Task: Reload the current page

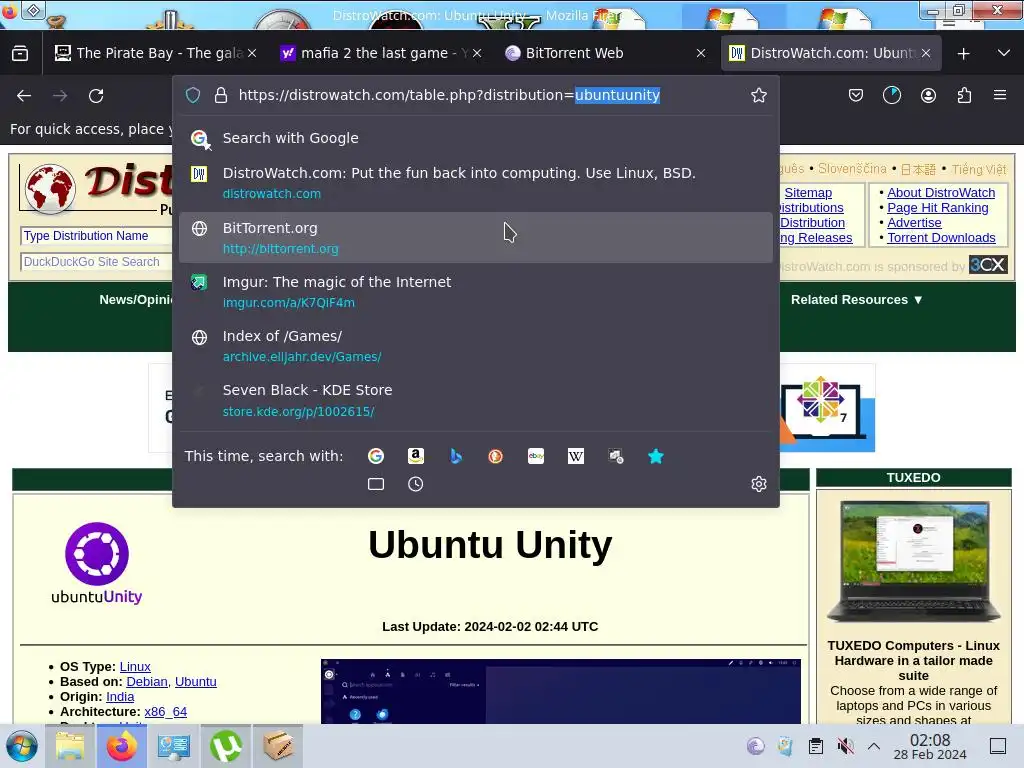Action: [x=96, y=96]
